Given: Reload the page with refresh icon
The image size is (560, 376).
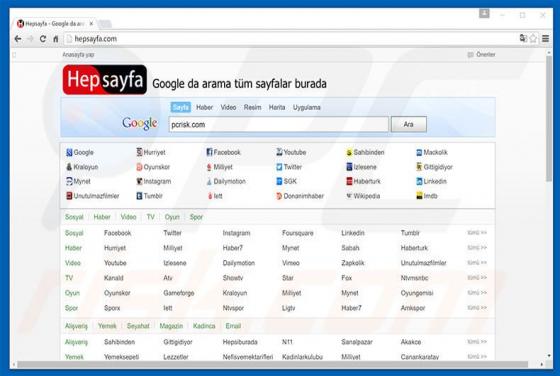Looking at the screenshot, I should coord(43,39).
